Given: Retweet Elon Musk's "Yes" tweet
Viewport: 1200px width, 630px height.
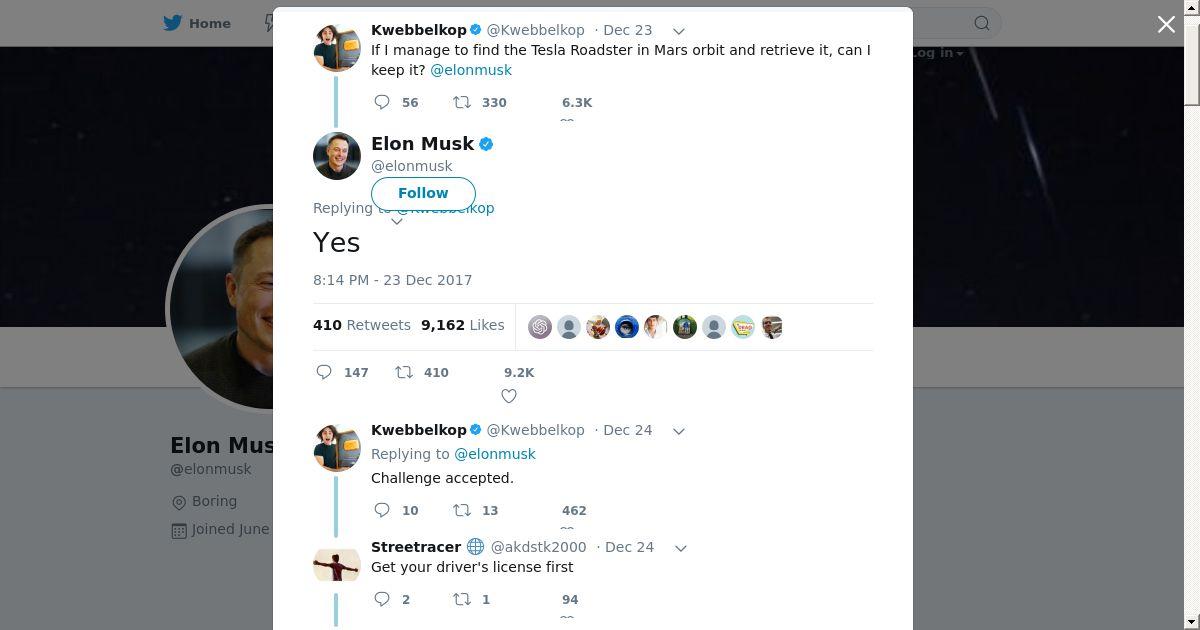Looking at the screenshot, I should pyautogui.click(x=404, y=372).
